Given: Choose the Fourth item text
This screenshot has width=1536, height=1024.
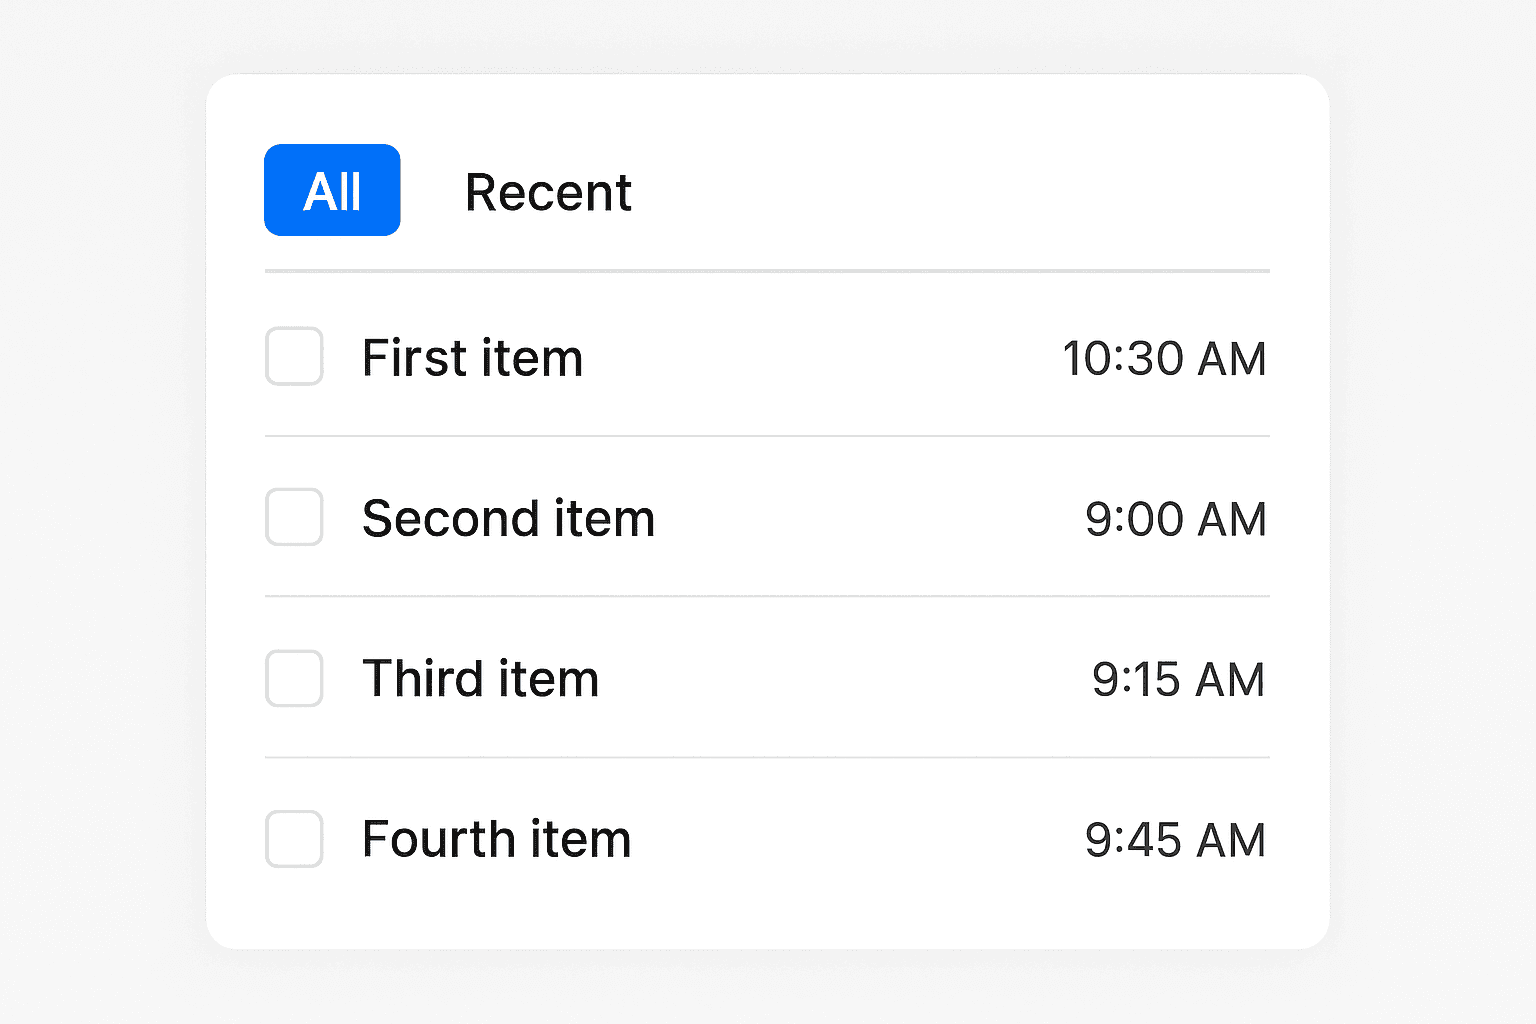Looking at the screenshot, I should tap(496, 839).
